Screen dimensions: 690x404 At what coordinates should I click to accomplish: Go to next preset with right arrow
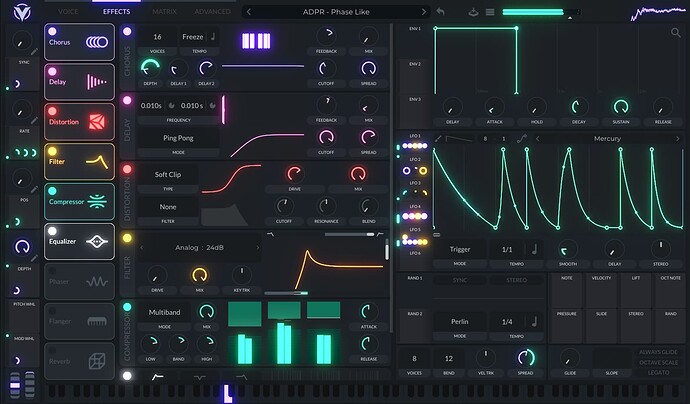(423, 12)
